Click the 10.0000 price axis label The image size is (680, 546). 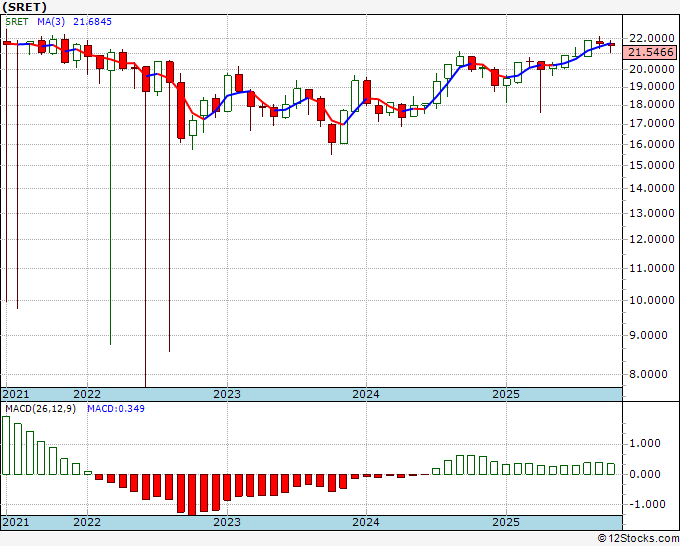point(651,300)
